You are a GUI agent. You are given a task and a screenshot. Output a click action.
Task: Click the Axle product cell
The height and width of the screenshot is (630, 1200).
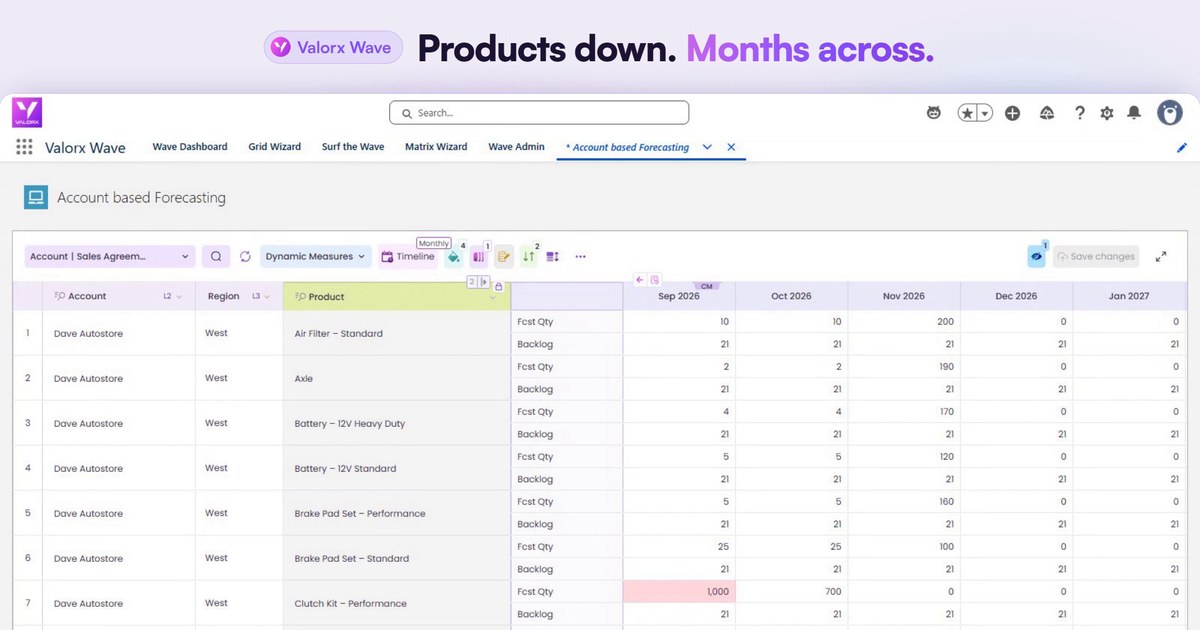397,378
